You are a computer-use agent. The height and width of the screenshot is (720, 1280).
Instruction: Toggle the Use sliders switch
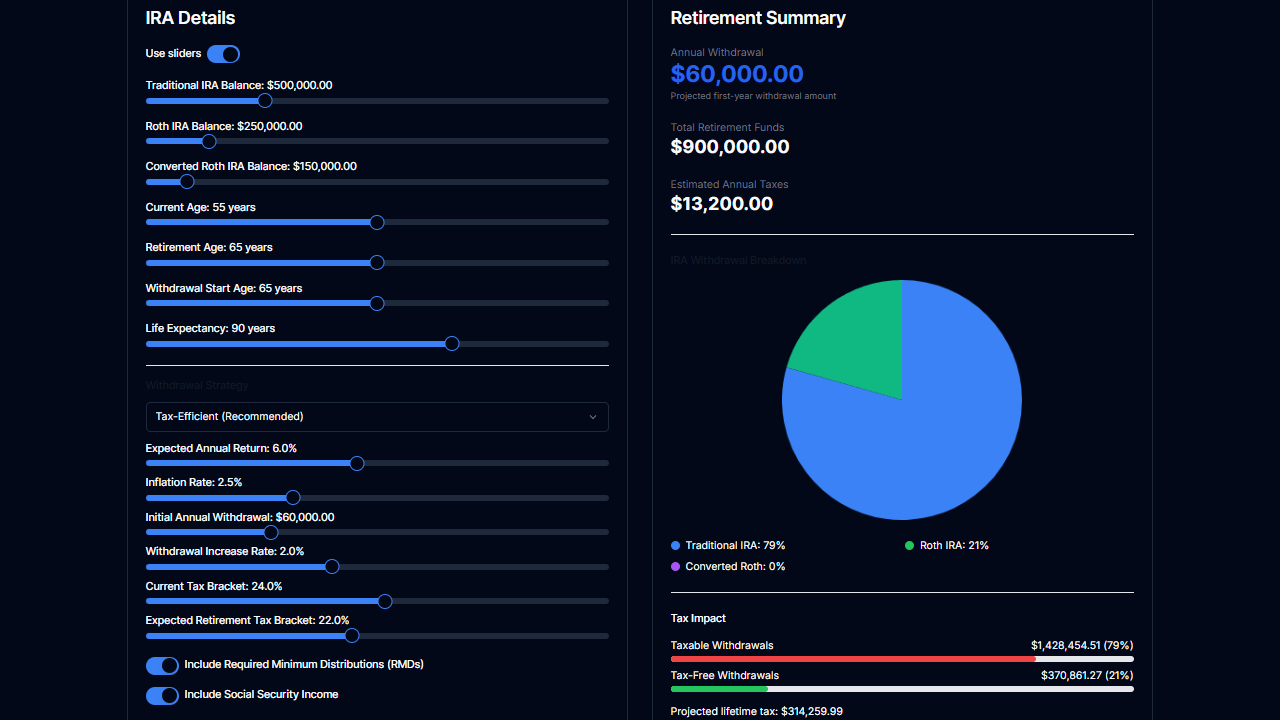pos(223,54)
